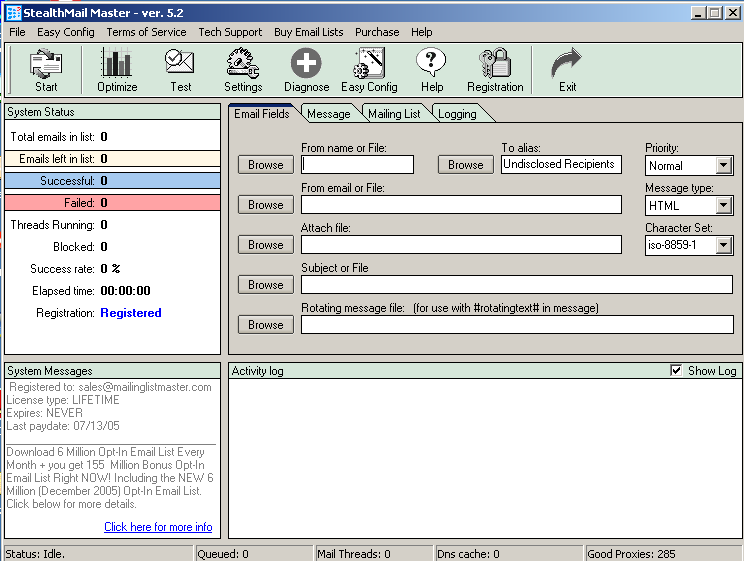Click the Help question mark icon
The height and width of the screenshot is (561, 744).
pos(431,71)
